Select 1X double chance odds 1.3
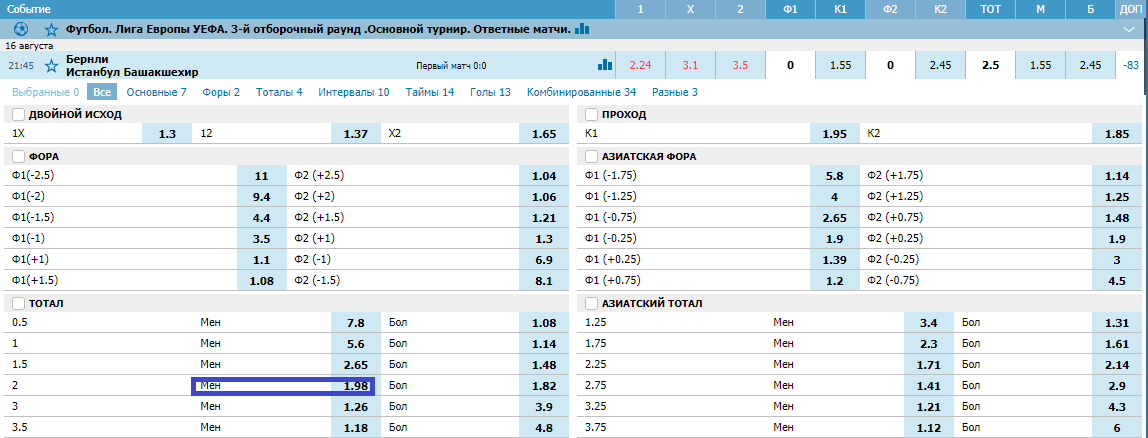Image resolution: width=1148 pixels, height=438 pixels. pos(167,134)
